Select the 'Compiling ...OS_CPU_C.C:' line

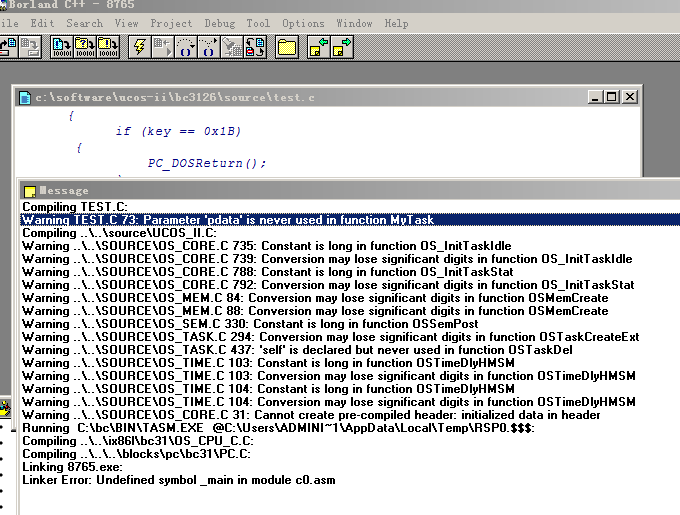coord(350,441)
